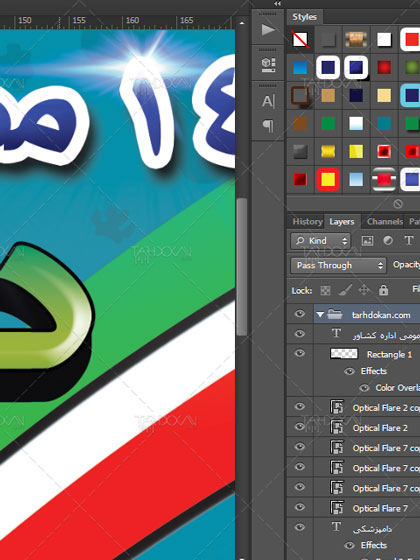Click the T icon of the دامپزشکی layer
The width and height of the screenshot is (420, 560).
click(336, 527)
